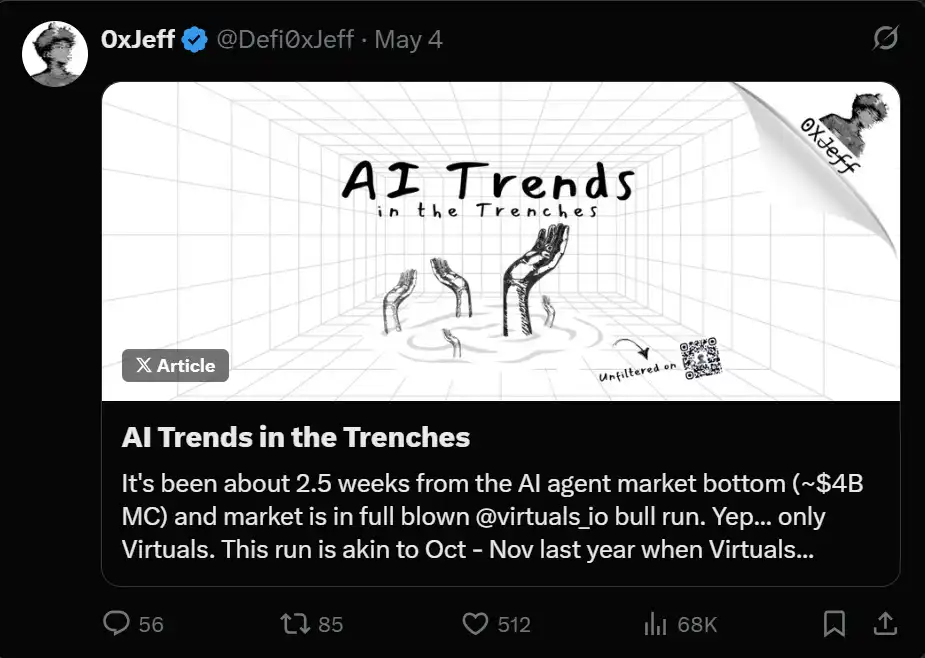925x658 pixels.
Task: Open view analytics bar chart icon
Action: [655, 624]
